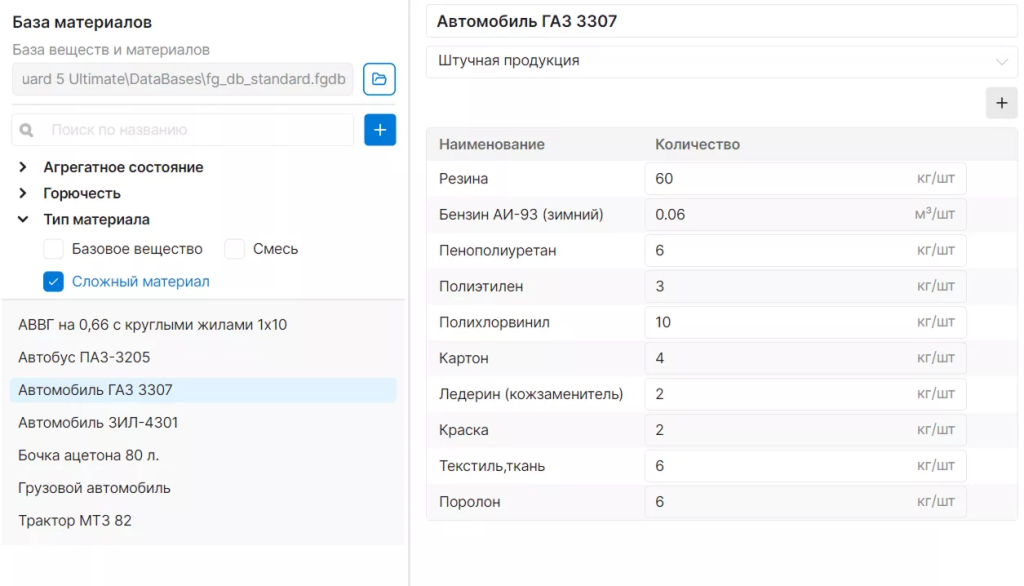Click plus button to add component row
This screenshot has height=586, width=1024.
pos(1001,103)
